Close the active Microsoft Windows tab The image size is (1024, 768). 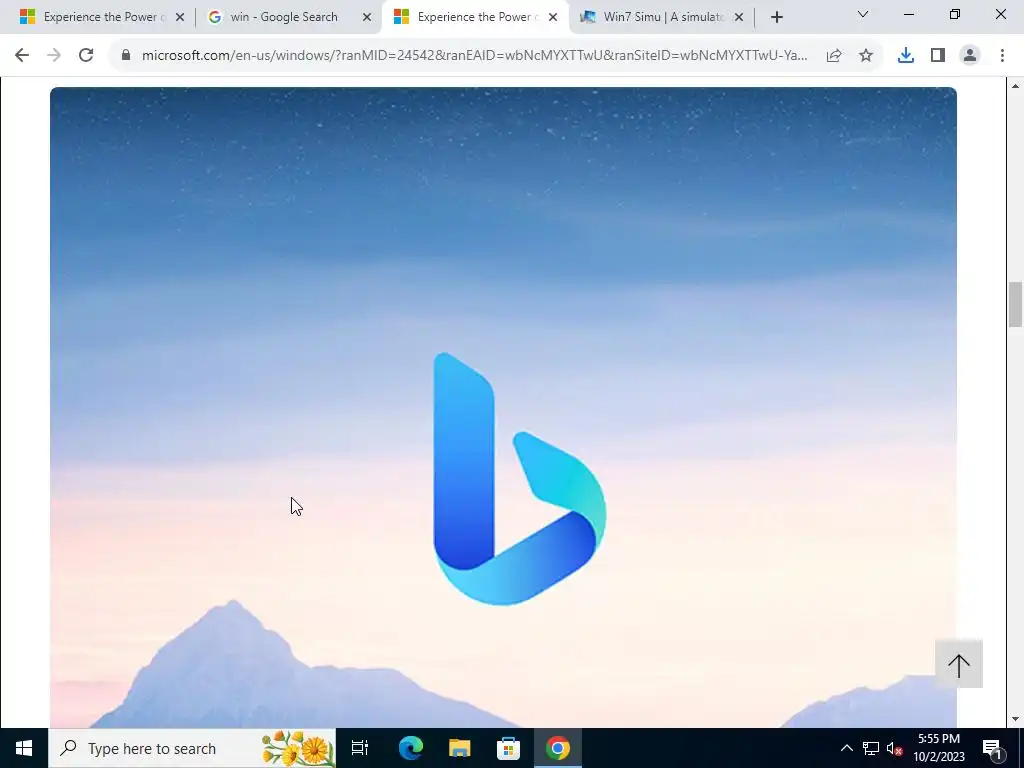553,17
